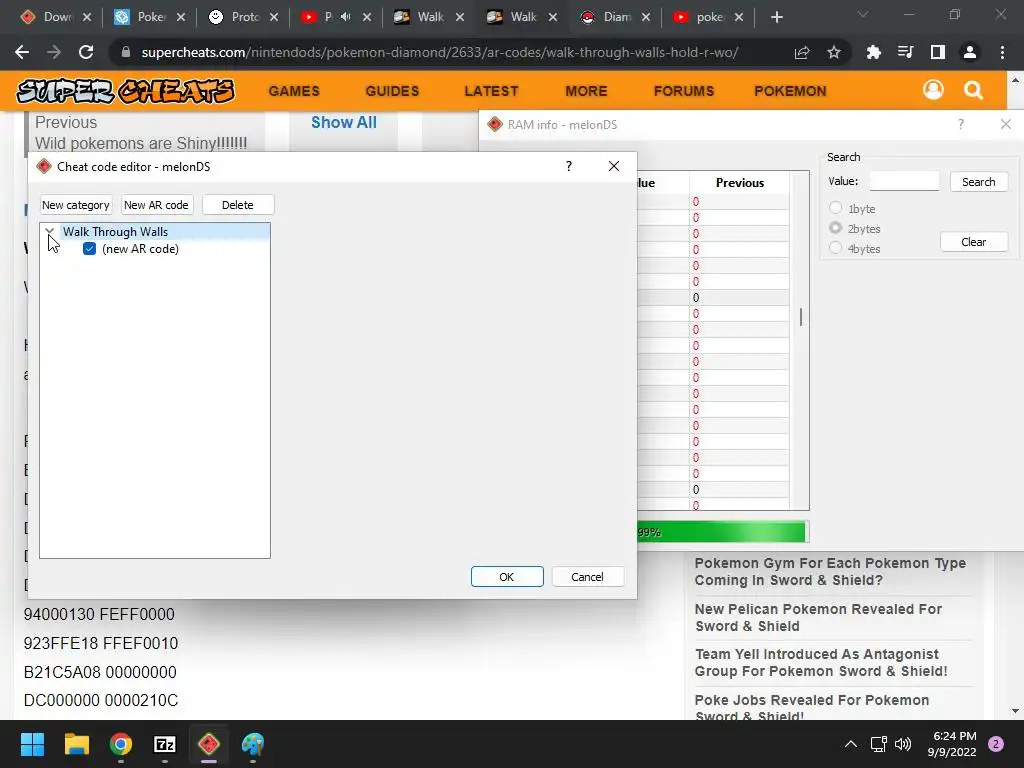The image size is (1024, 768).
Task: Click the Search button in RAM info
Action: pos(978,182)
